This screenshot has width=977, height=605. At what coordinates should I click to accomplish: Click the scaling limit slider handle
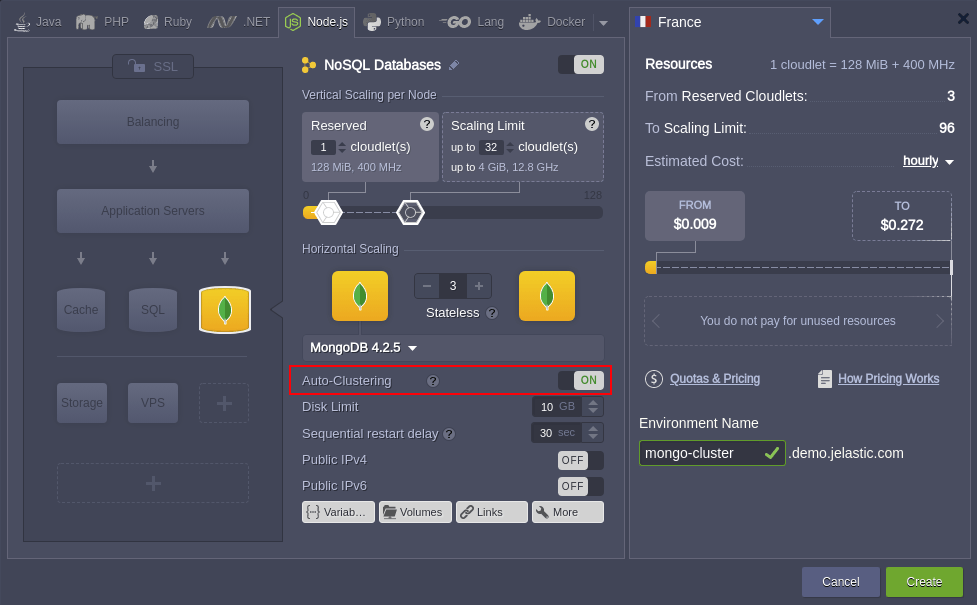click(x=411, y=212)
